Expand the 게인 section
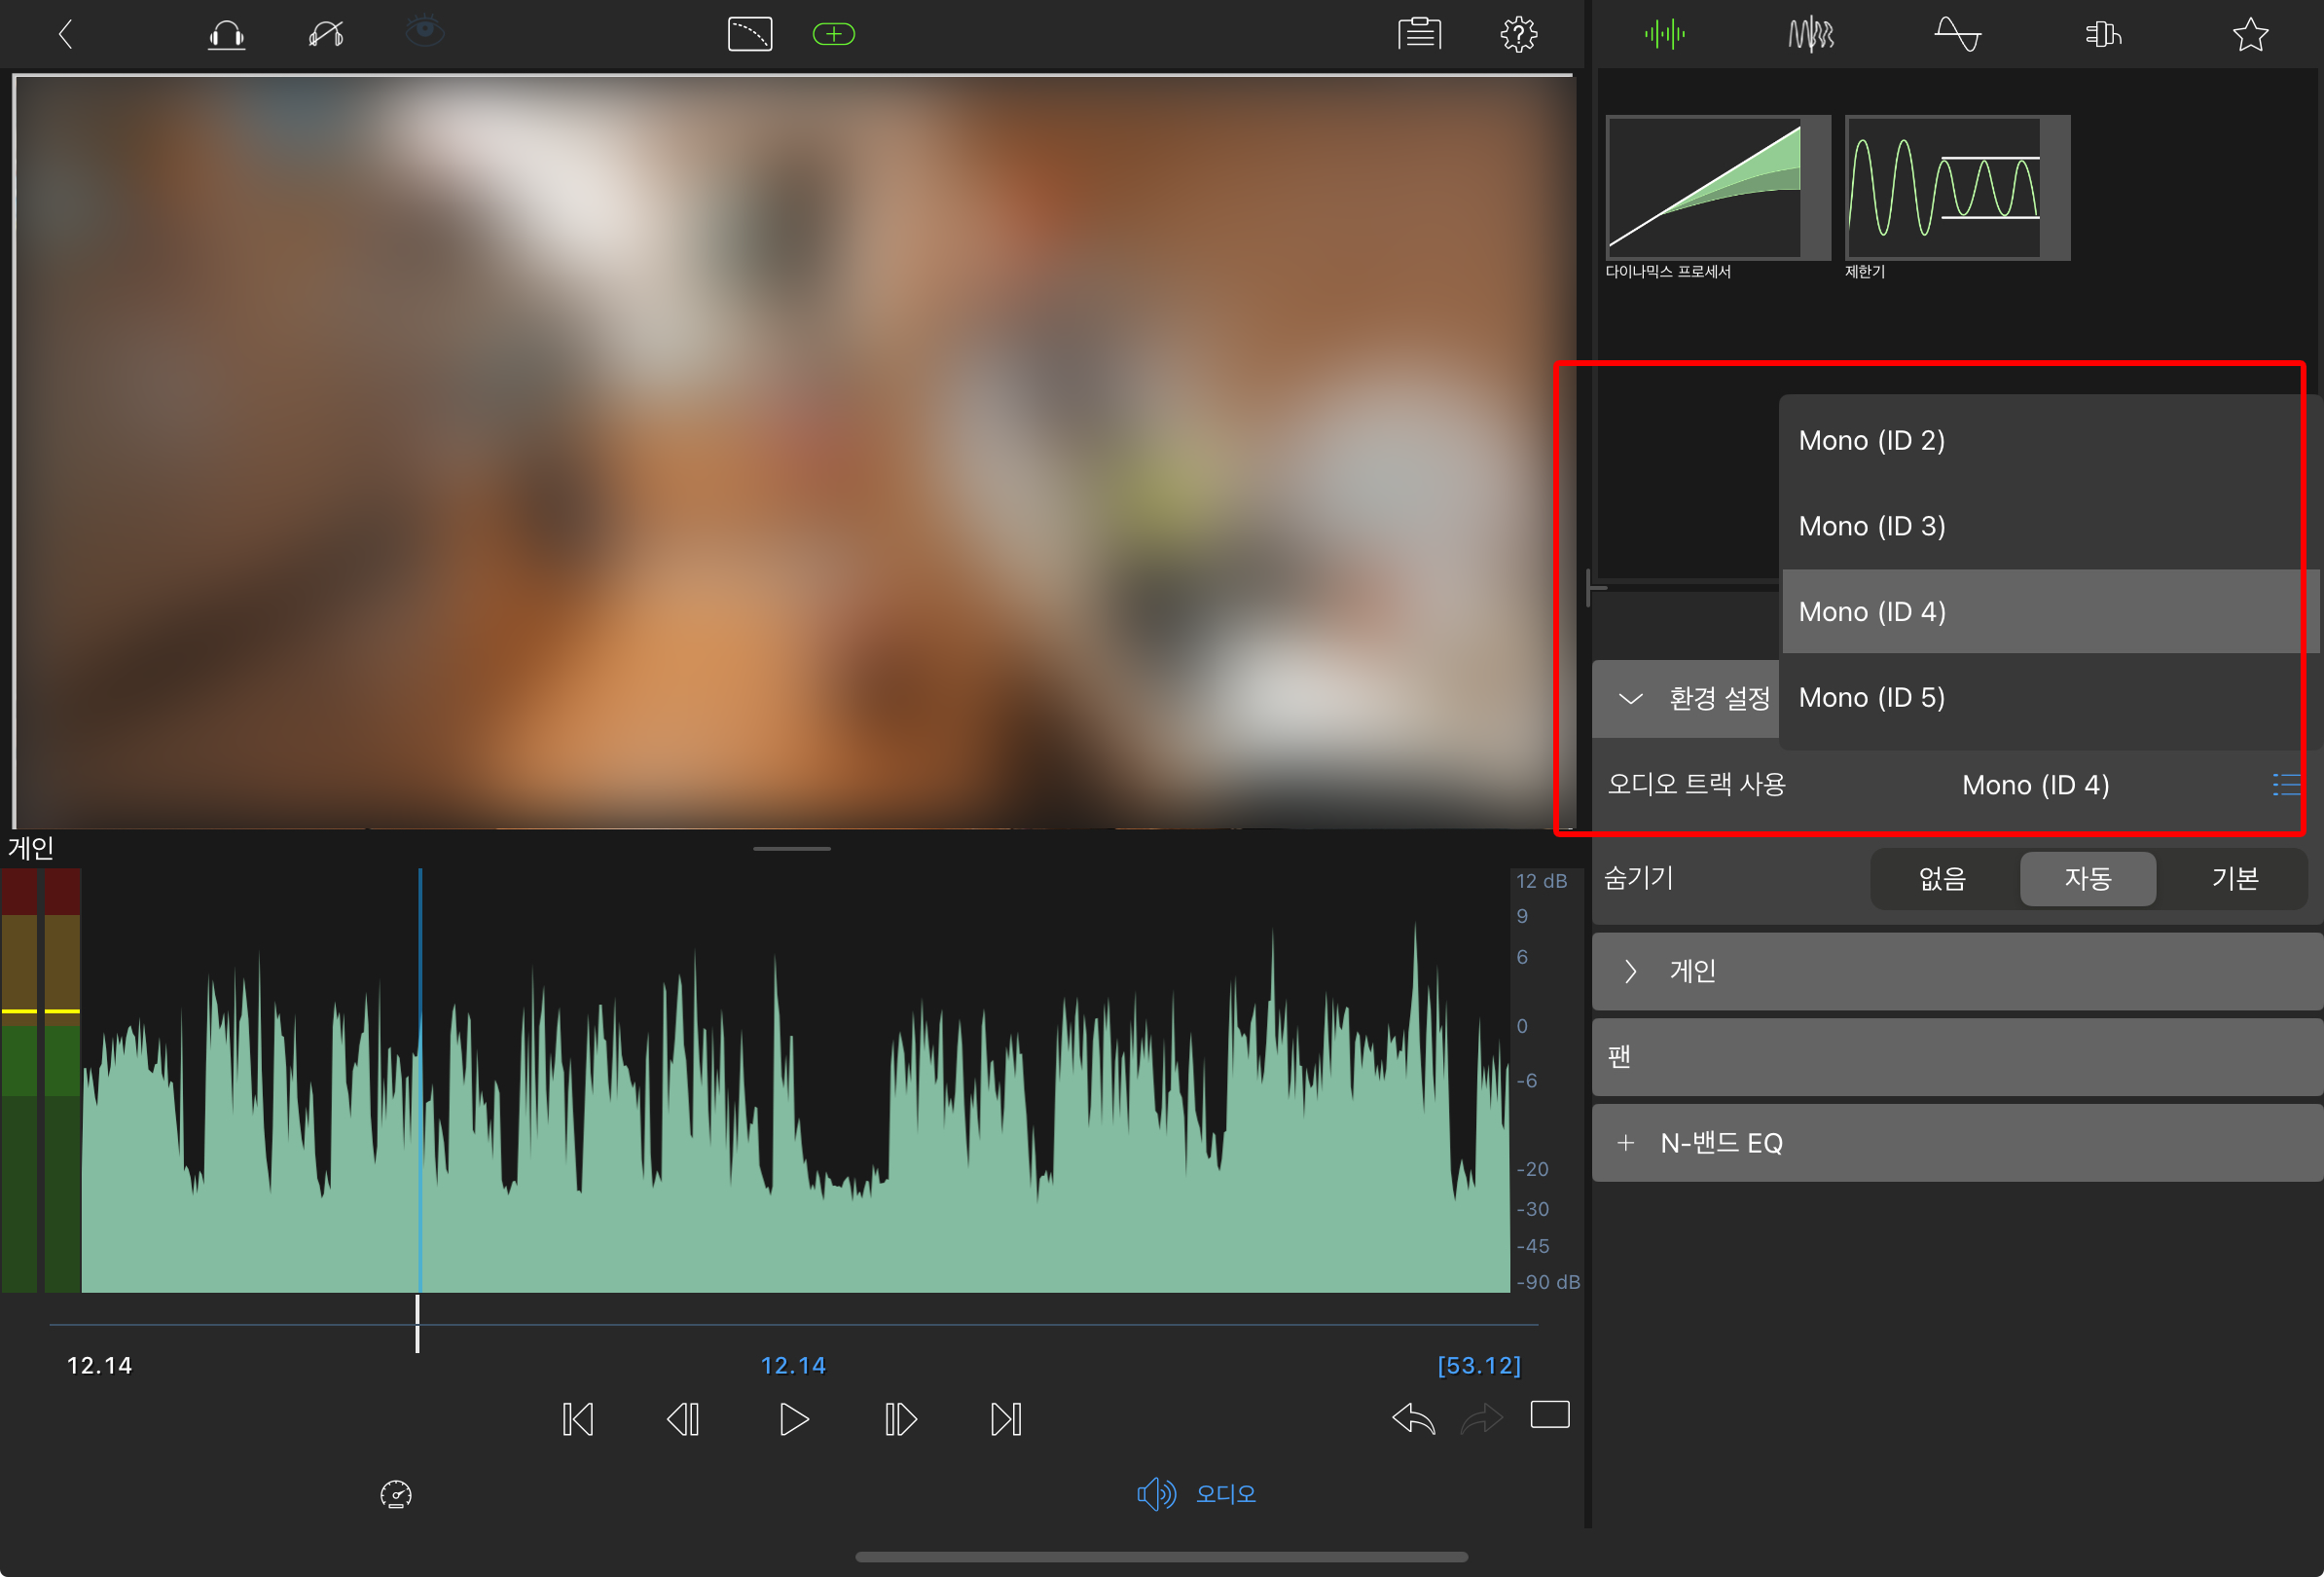 (x=1631, y=971)
